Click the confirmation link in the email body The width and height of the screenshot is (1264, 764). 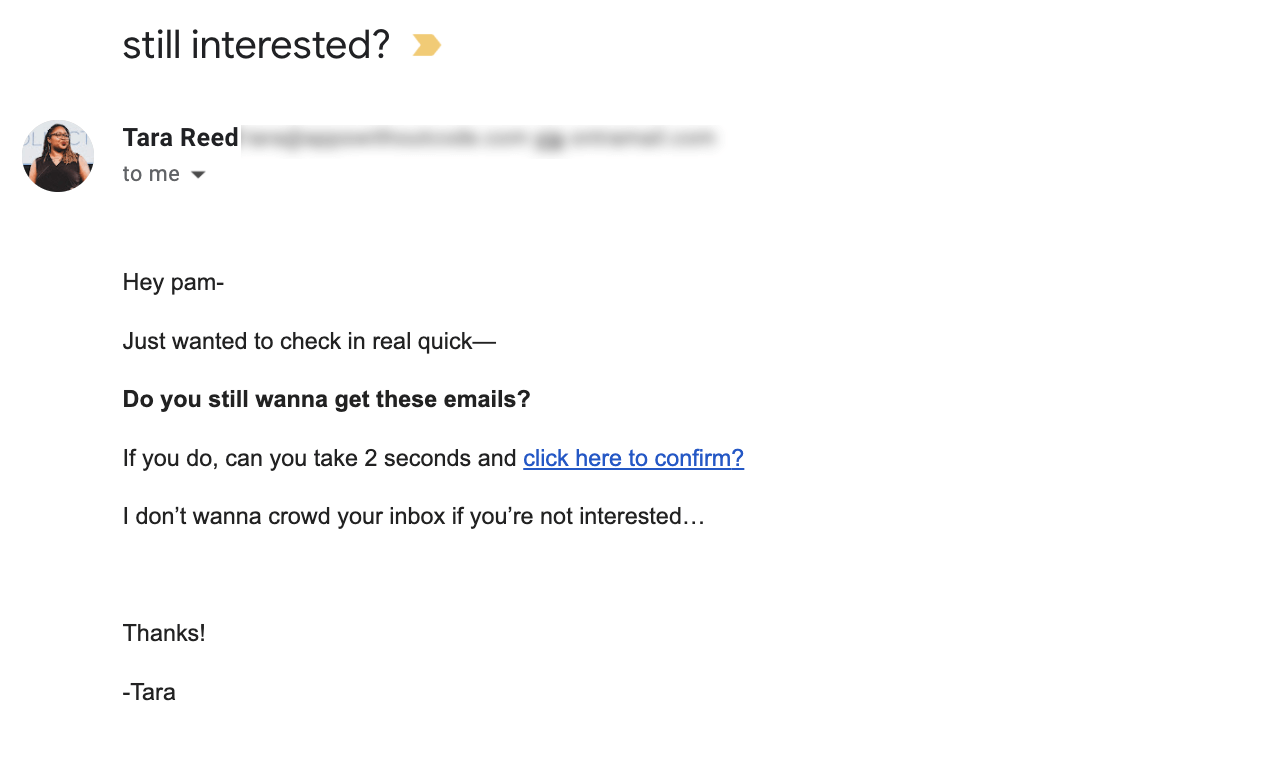[x=633, y=457]
